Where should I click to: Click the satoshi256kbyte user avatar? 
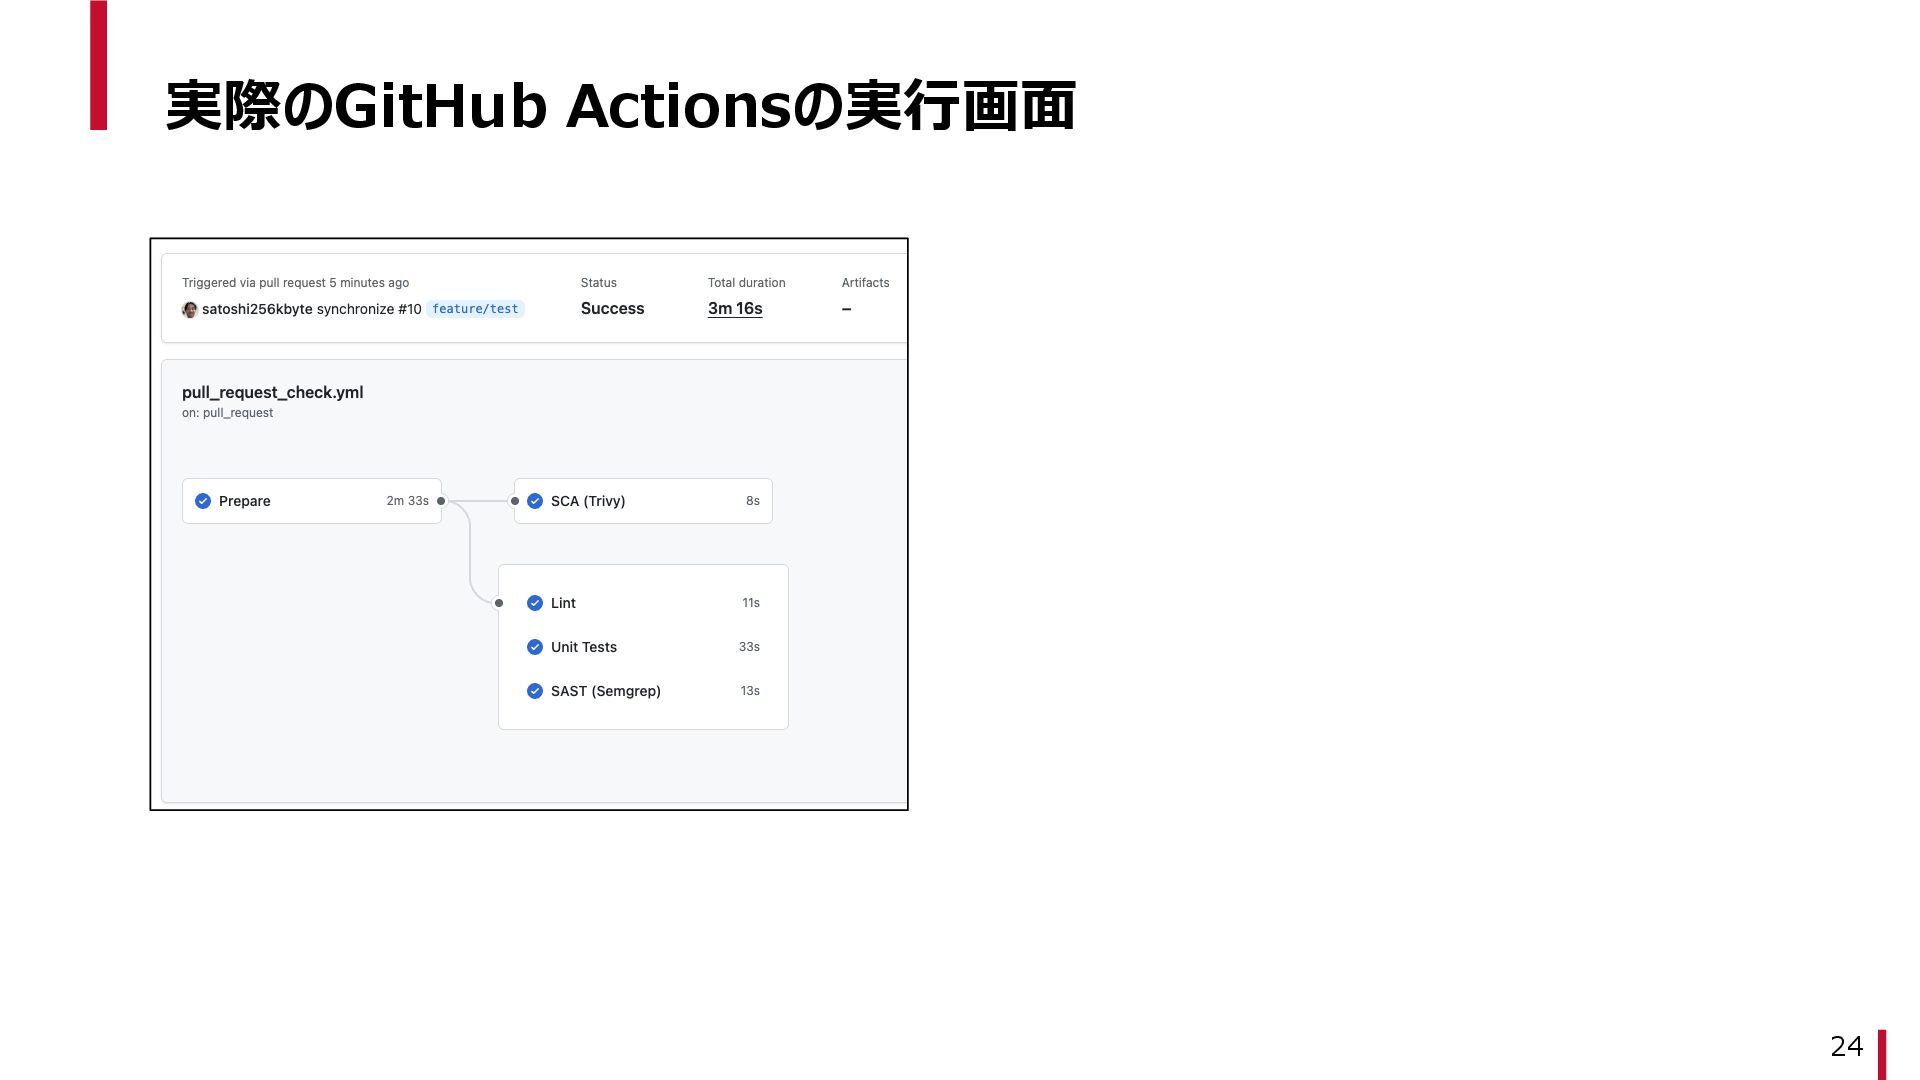point(189,310)
